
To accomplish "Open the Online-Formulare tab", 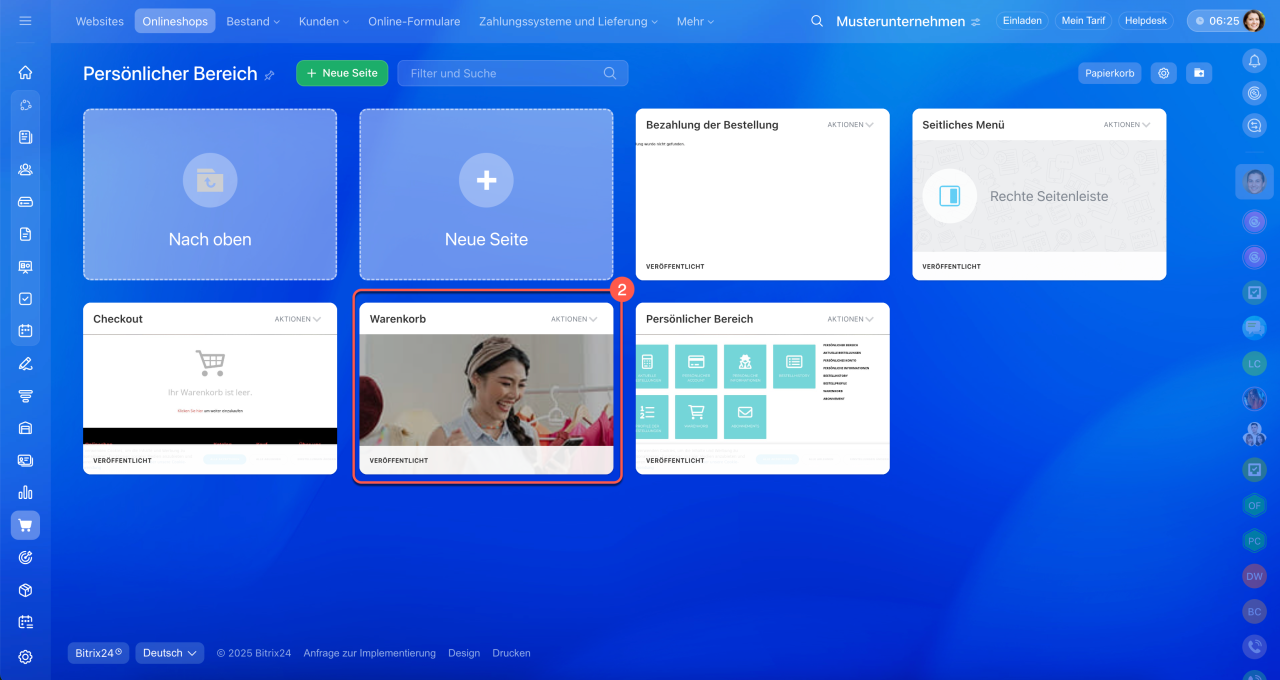I will [x=414, y=21].
